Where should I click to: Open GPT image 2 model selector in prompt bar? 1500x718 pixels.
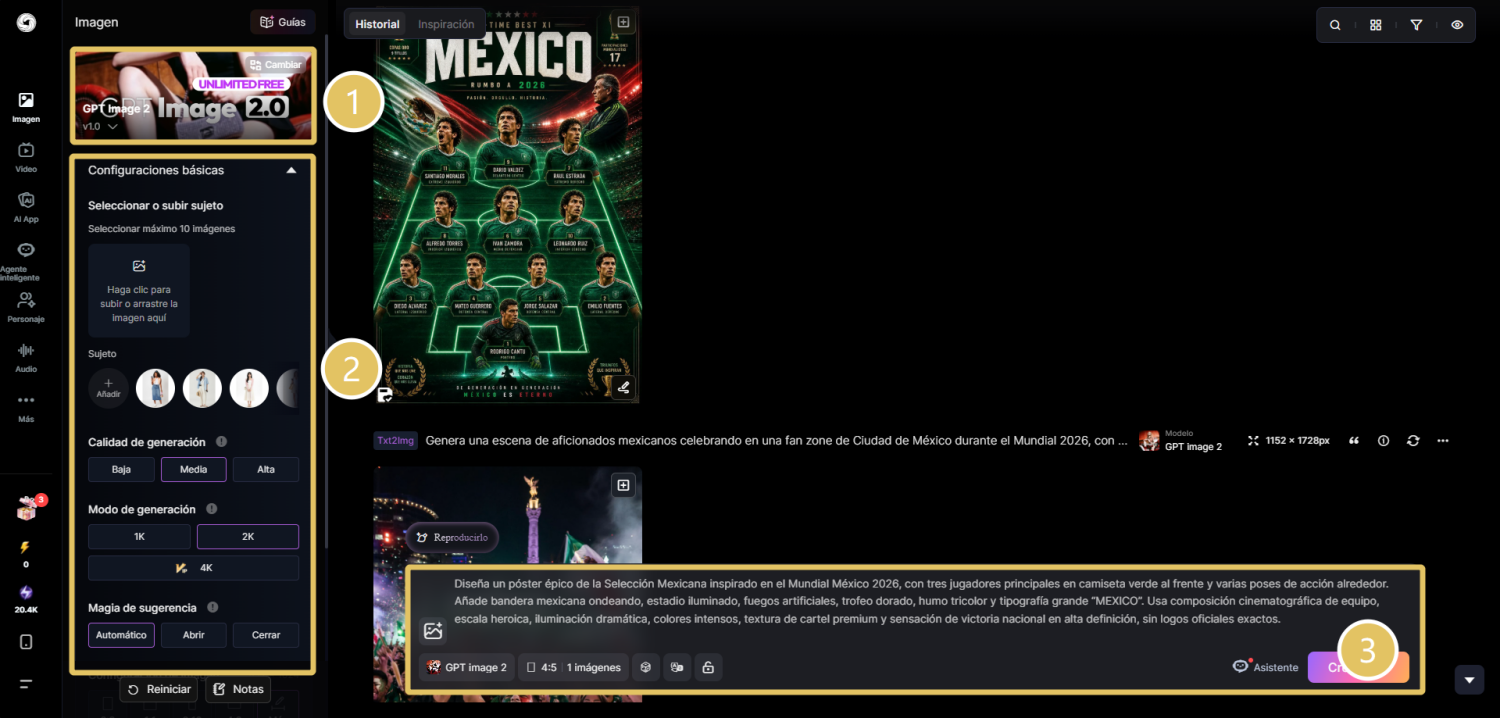click(467, 667)
